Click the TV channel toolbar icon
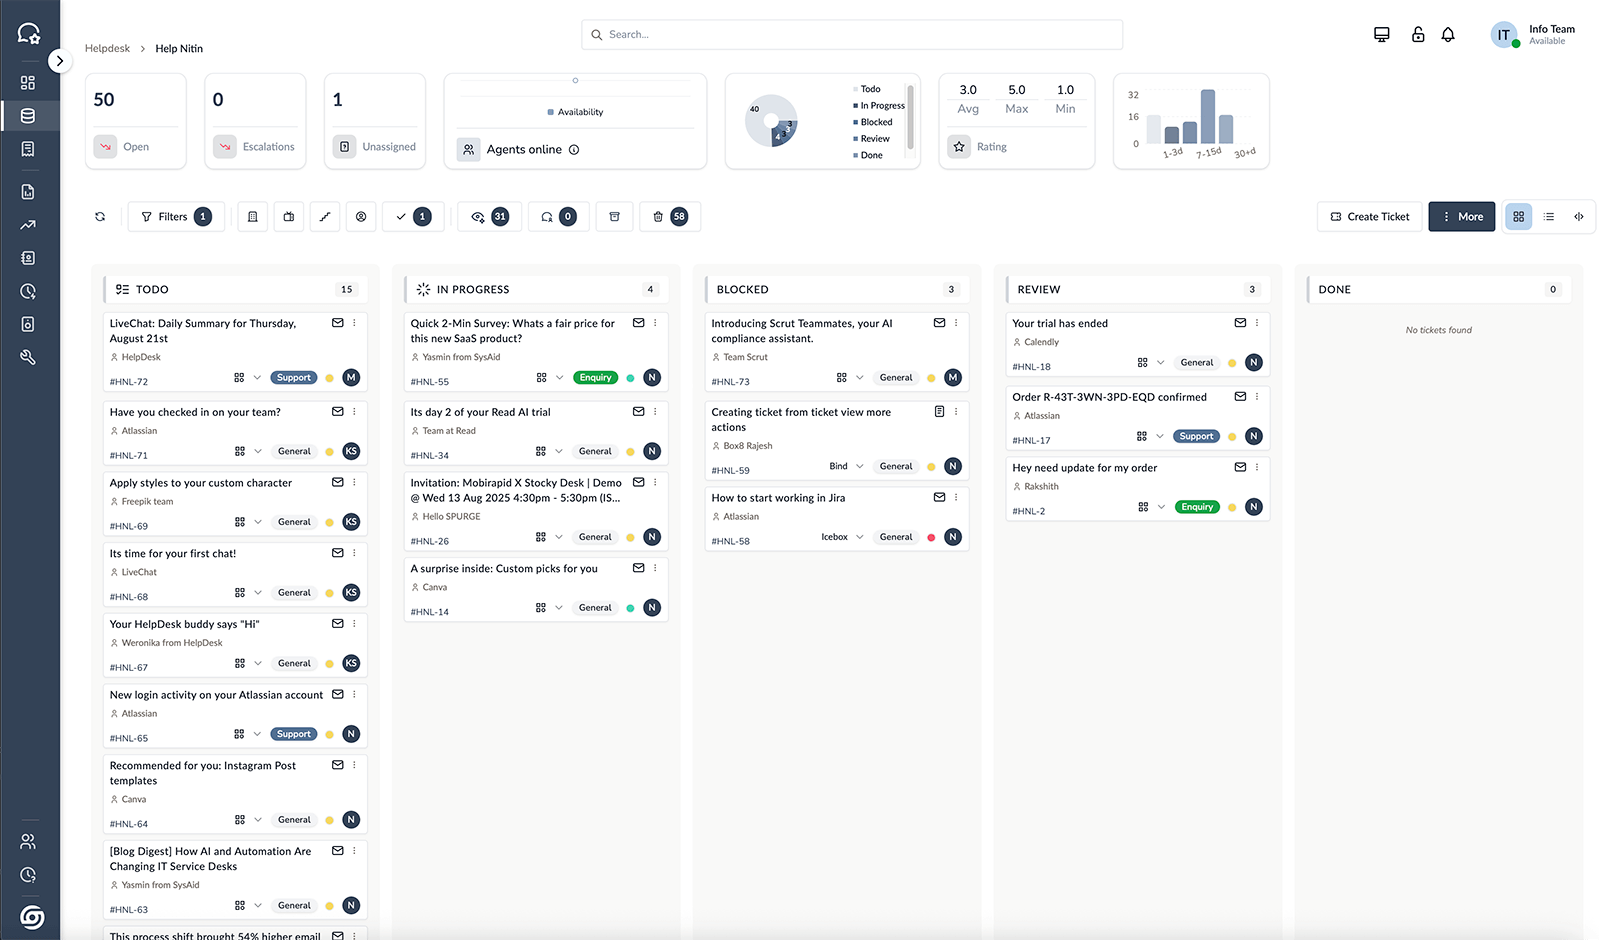1600x940 pixels. (289, 217)
